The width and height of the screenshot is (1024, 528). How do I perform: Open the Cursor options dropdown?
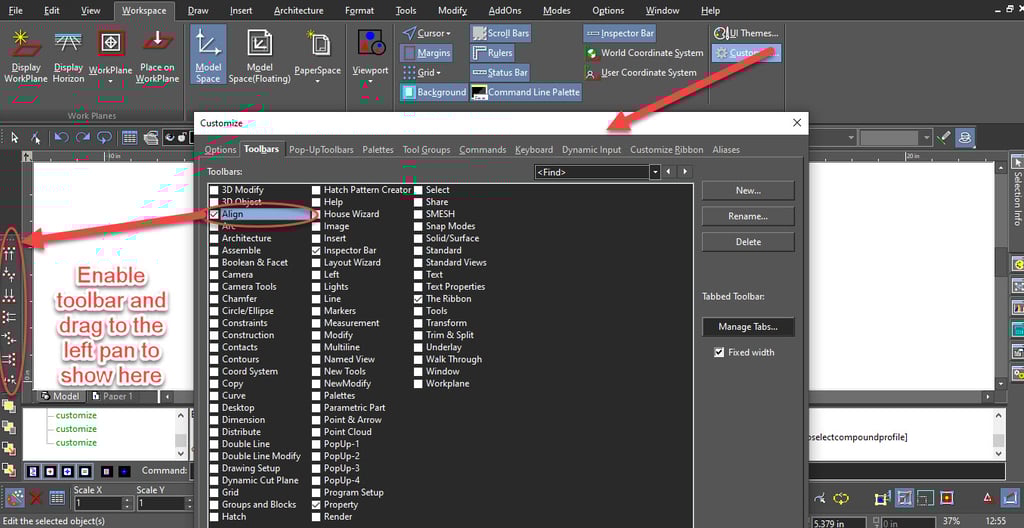[x=449, y=33]
